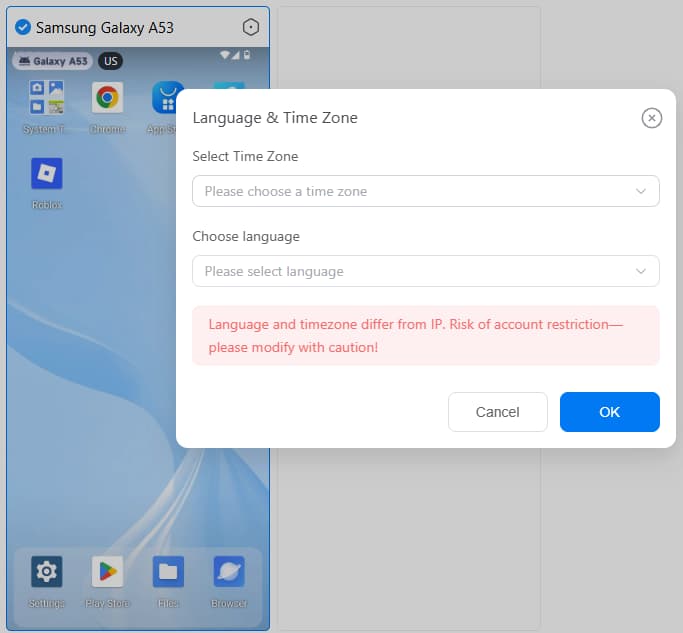This screenshot has width=683, height=633.
Task: Uncheck the Samsung Galaxy A53 checkbox
Action: click(x=22, y=27)
